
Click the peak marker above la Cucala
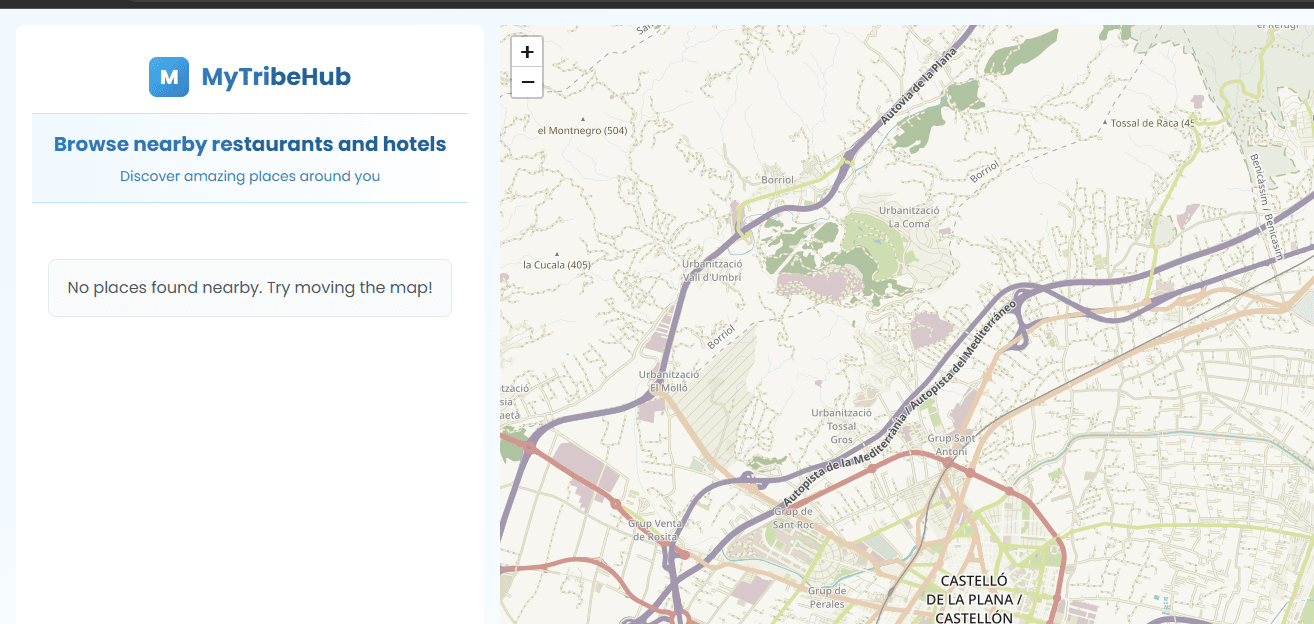coord(557,254)
